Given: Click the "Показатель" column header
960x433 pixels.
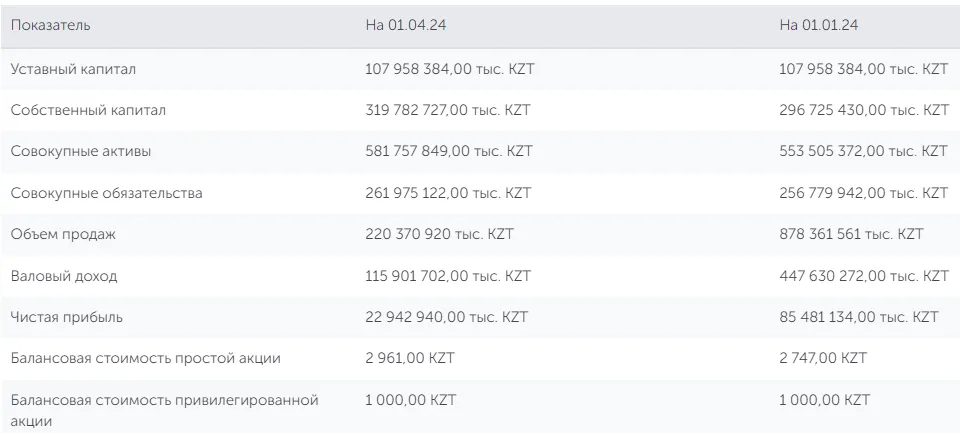Looking at the screenshot, I should pos(50,25).
